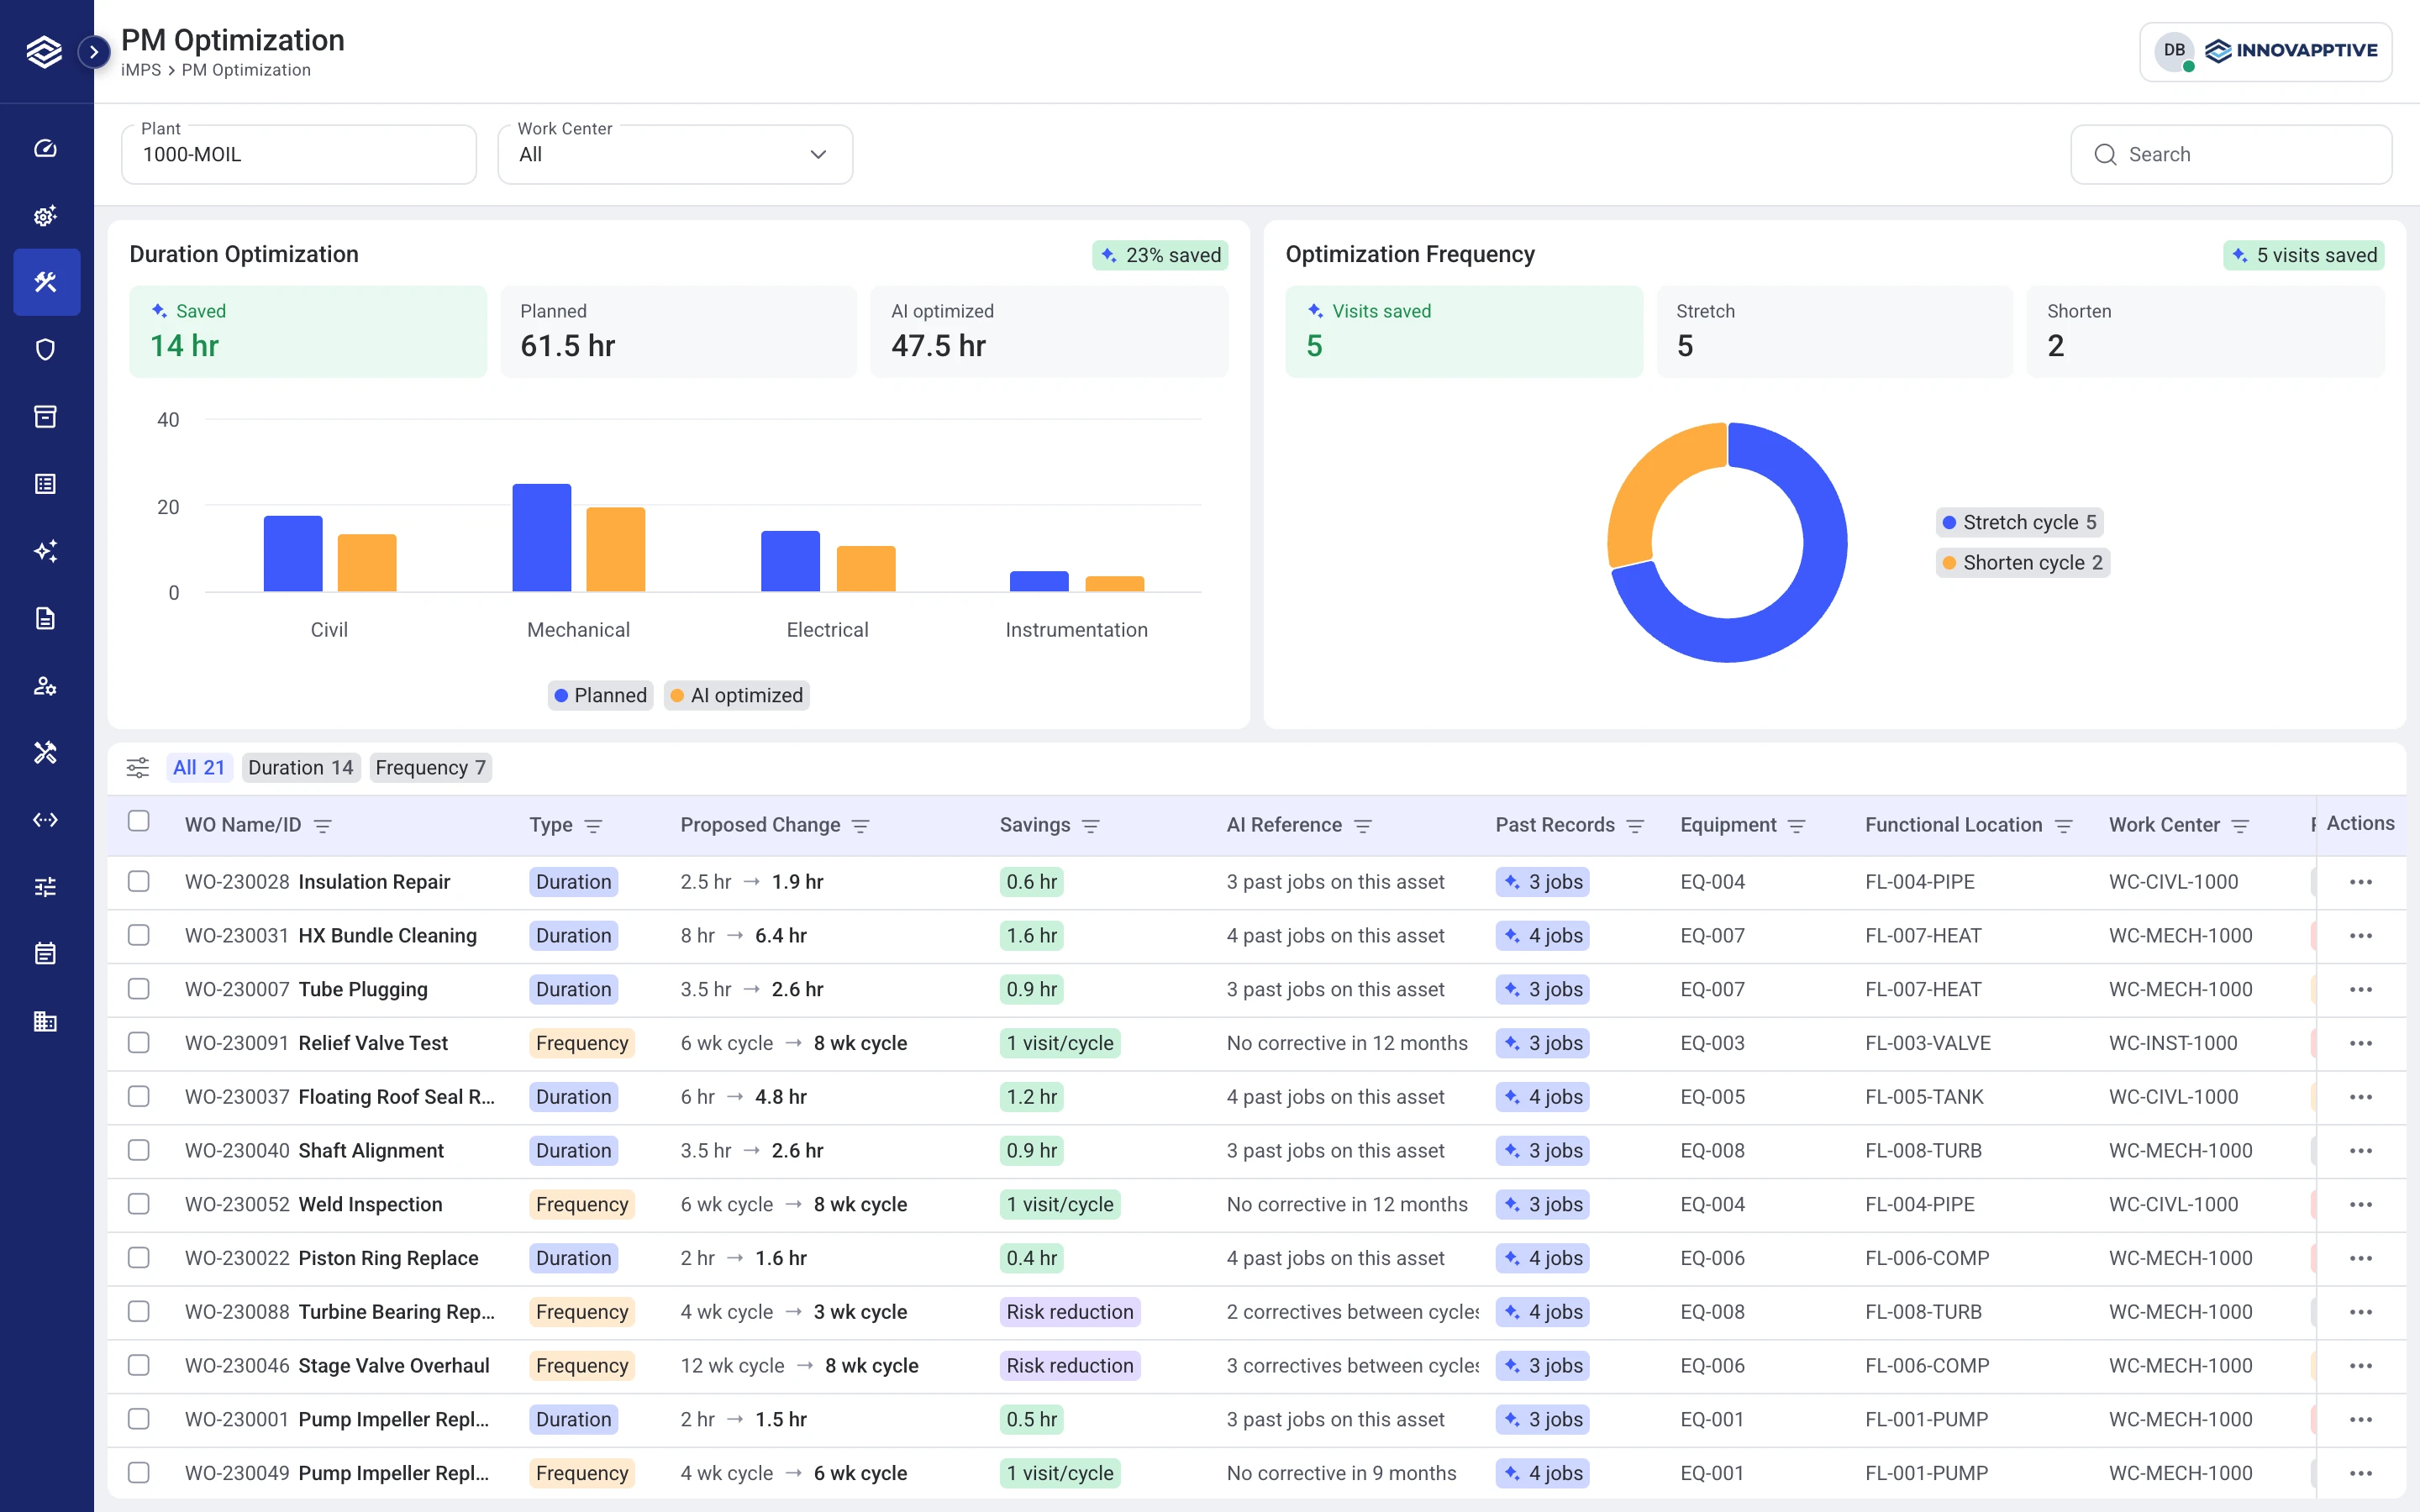Open row actions for WO-230028 Insulation Repair
The image size is (2420, 1512).
[x=2360, y=882]
